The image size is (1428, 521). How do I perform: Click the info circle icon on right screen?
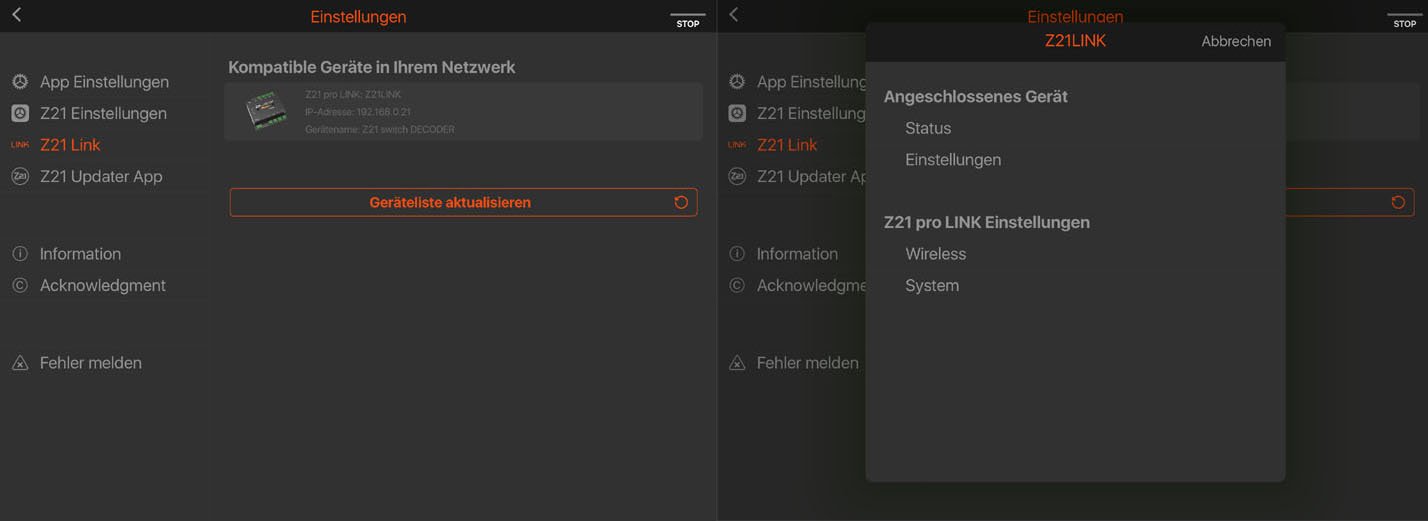point(737,254)
